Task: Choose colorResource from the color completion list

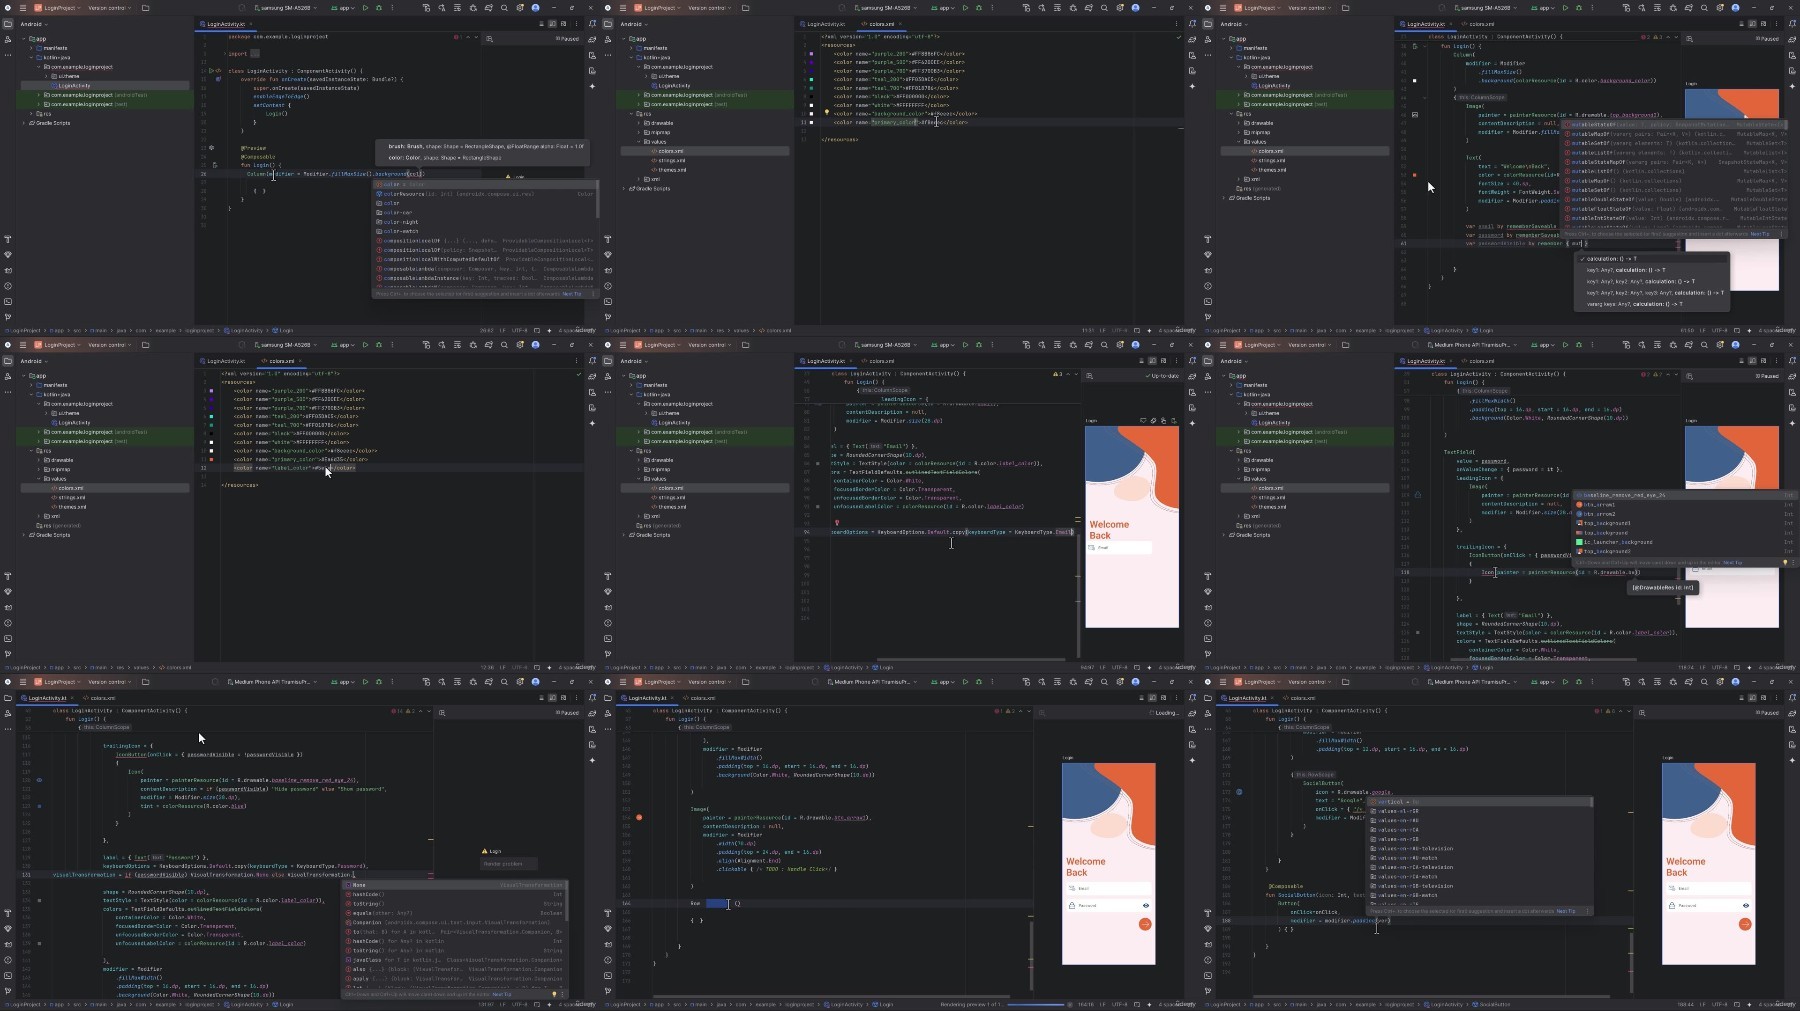Action: 486,194
